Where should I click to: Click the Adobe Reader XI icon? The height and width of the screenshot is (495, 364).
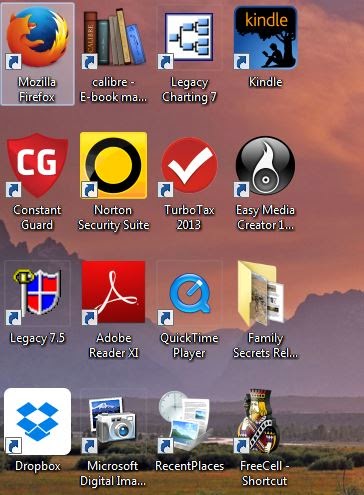pyautogui.click(x=113, y=292)
